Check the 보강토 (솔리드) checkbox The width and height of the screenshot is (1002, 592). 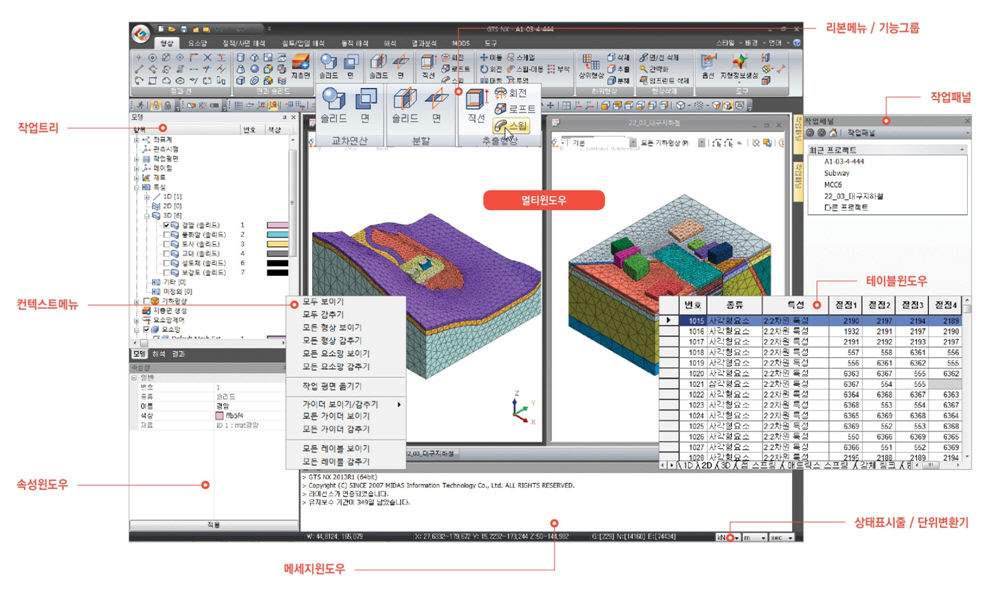pyautogui.click(x=167, y=273)
